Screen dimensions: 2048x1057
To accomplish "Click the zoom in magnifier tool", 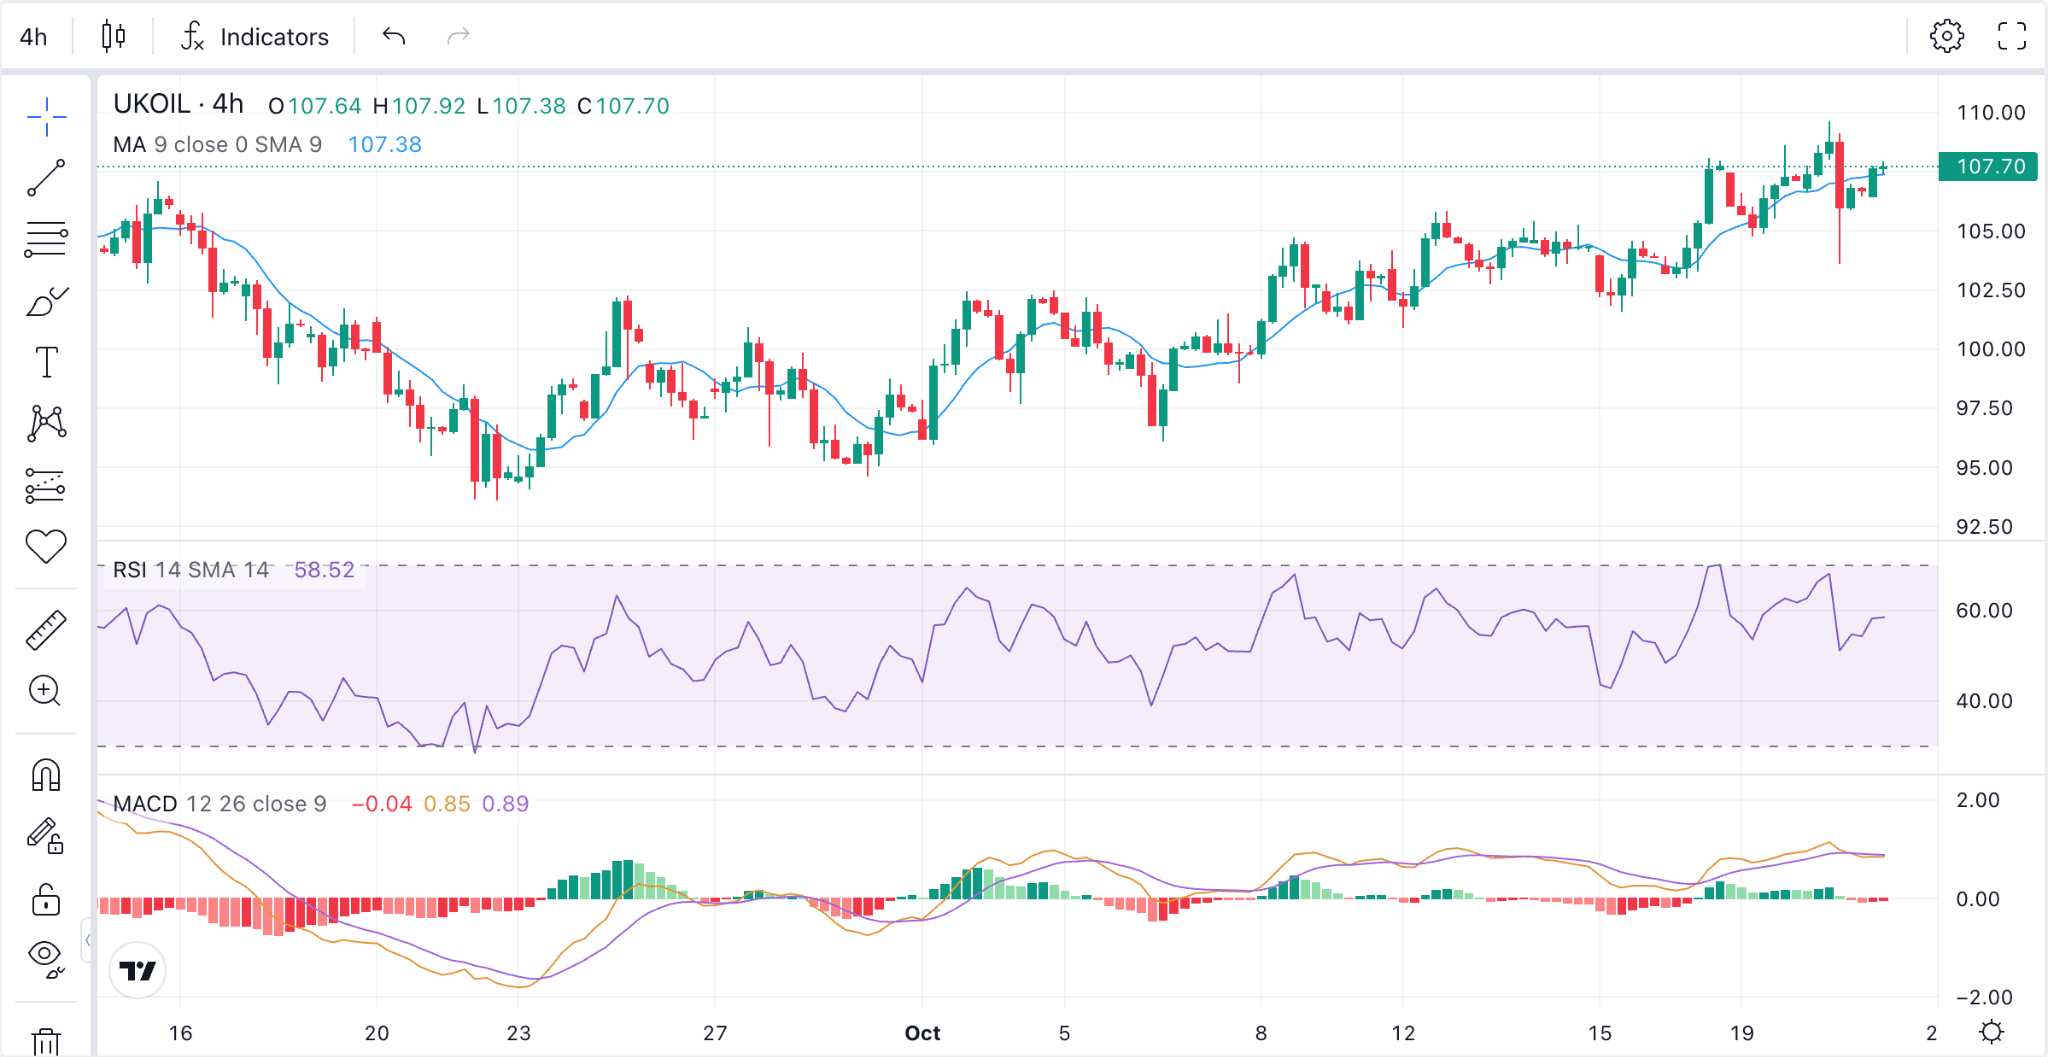I will 46,691.
